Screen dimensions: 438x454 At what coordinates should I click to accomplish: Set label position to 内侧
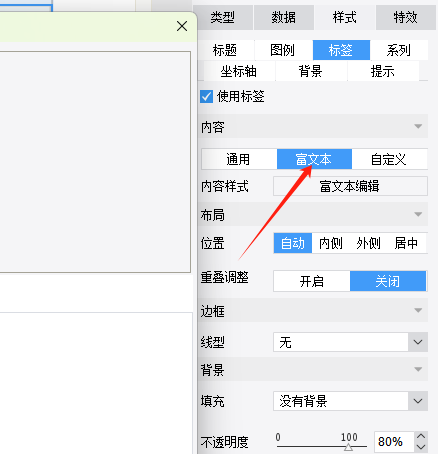tap(331, 243)
